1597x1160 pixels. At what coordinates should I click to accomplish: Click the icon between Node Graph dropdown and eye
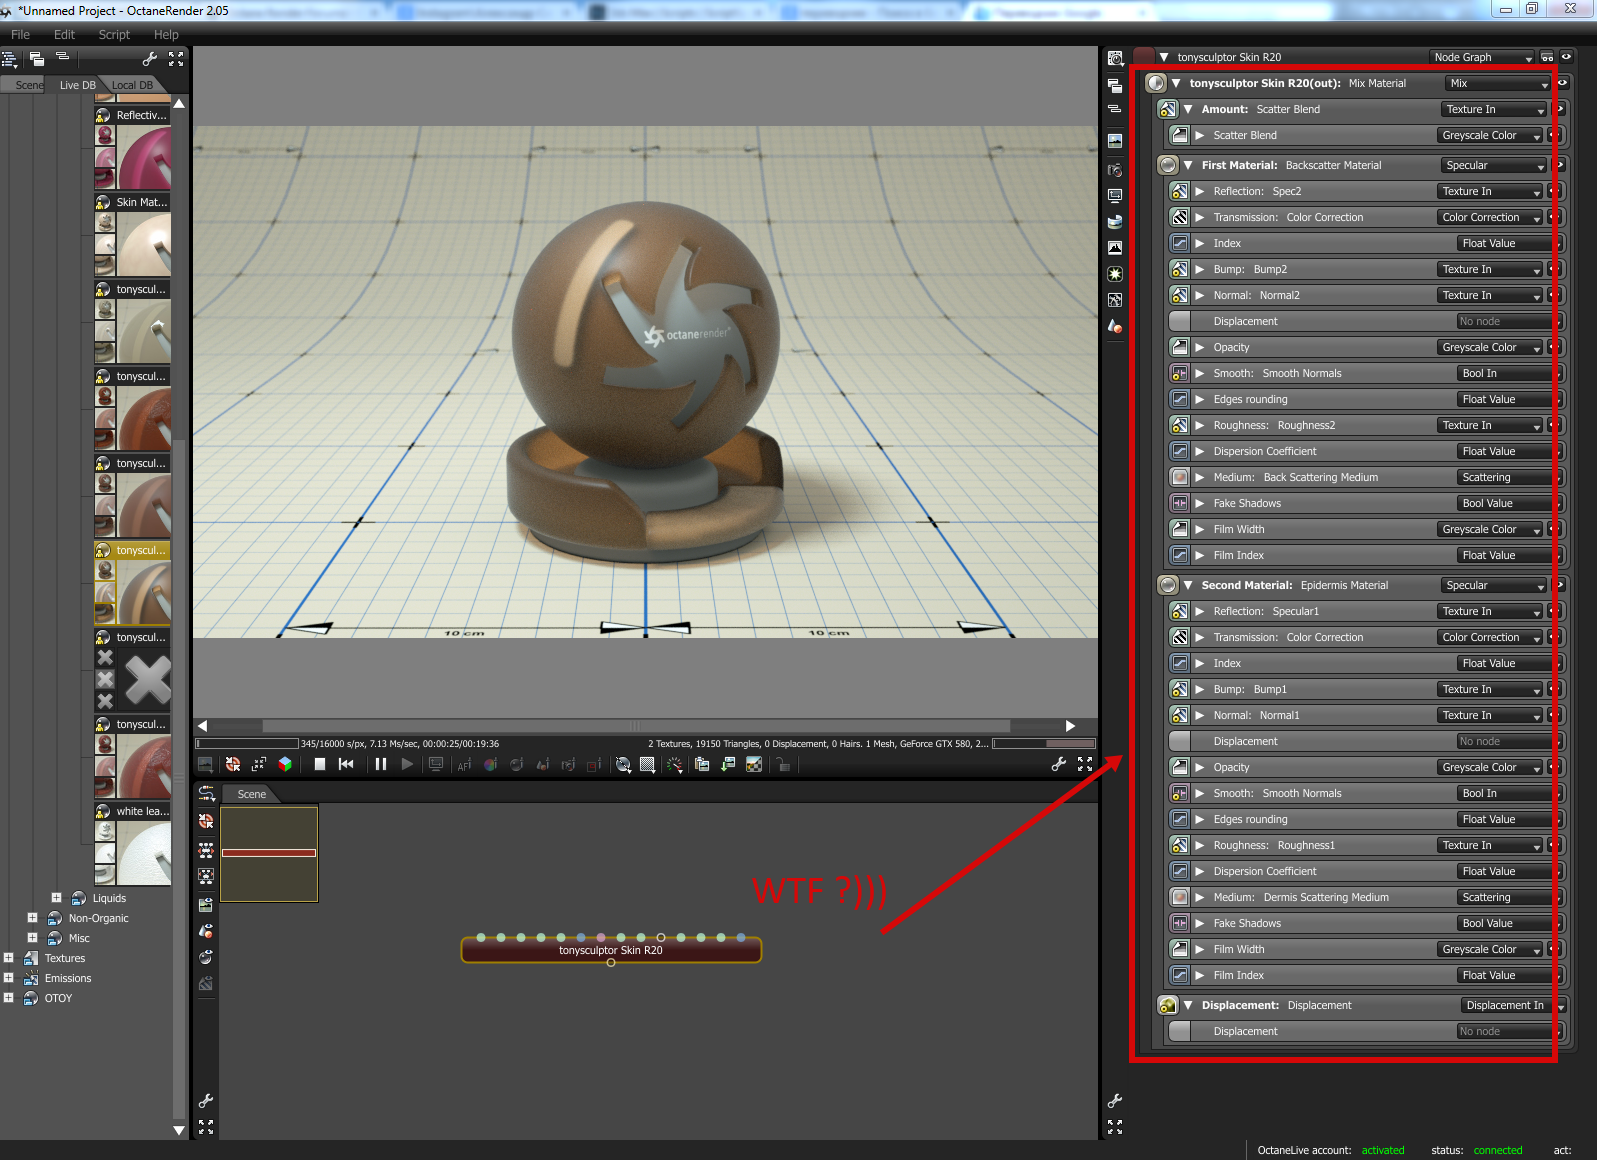(x=1547, y=57)
